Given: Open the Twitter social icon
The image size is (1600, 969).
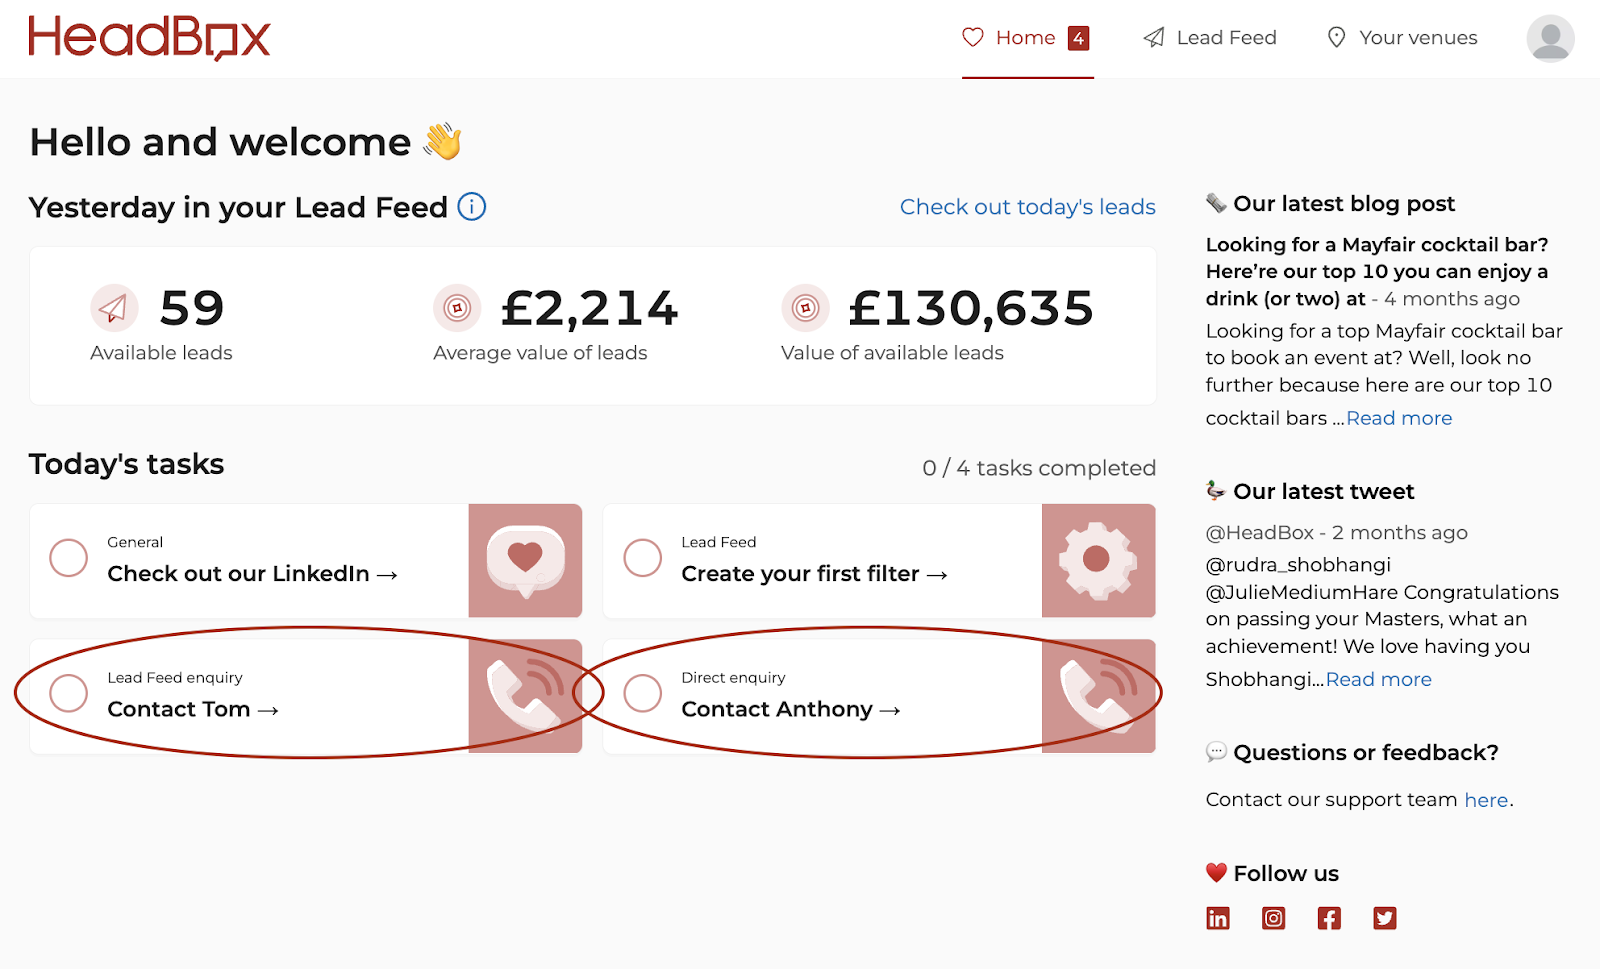Looking at the screenshot, I should (1385, 918).
